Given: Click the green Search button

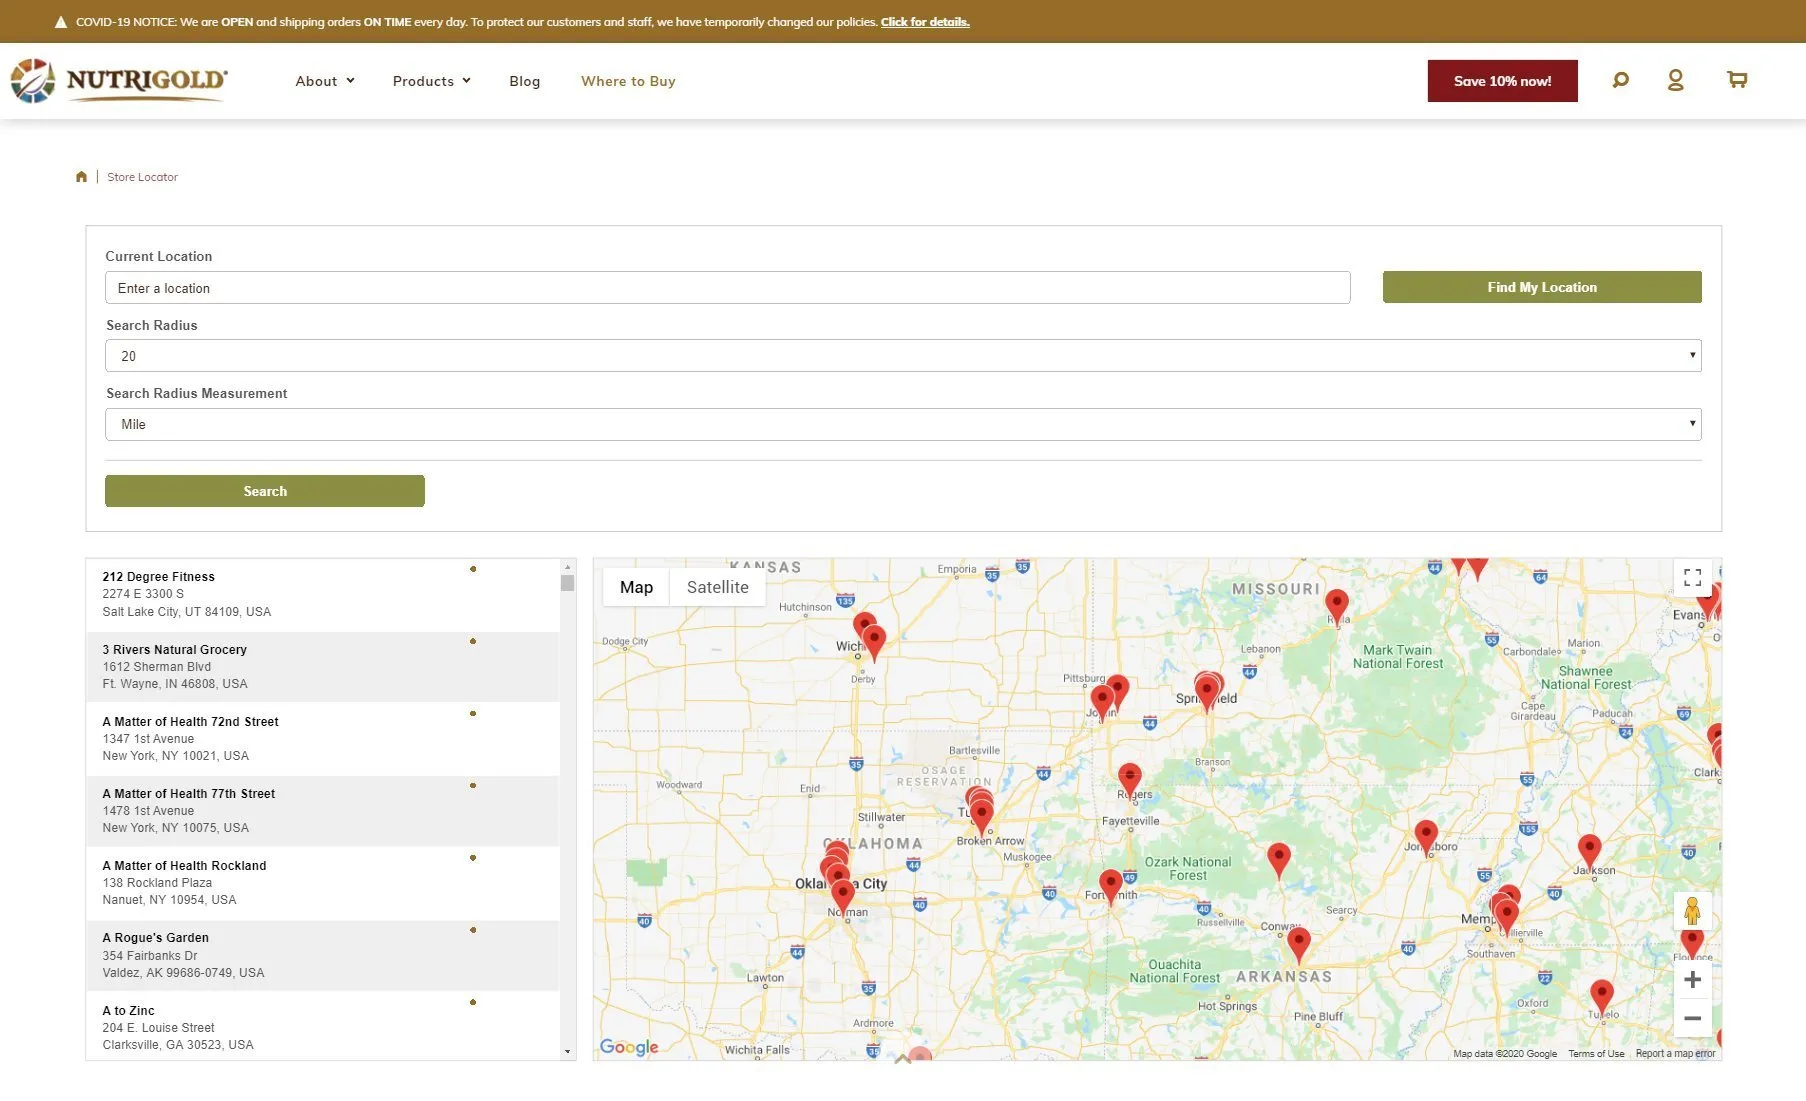Looking at the screenshot, I should click(x=265, y=491).
